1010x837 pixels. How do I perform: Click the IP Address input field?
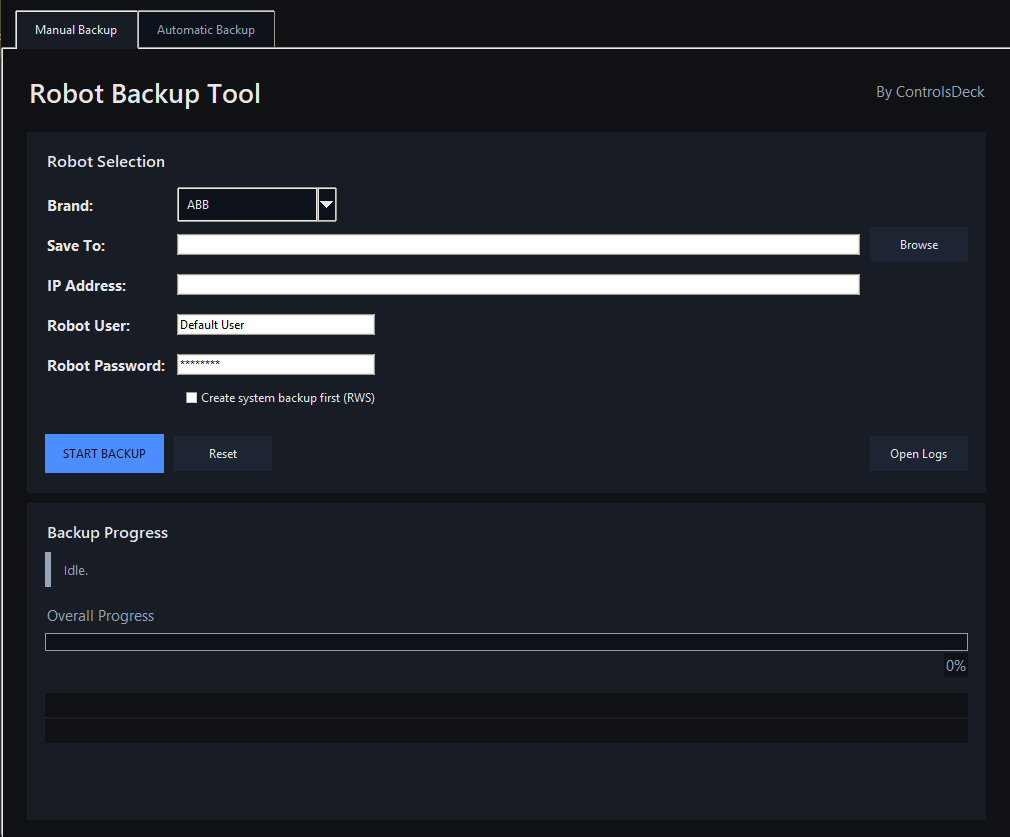[517, 284]
